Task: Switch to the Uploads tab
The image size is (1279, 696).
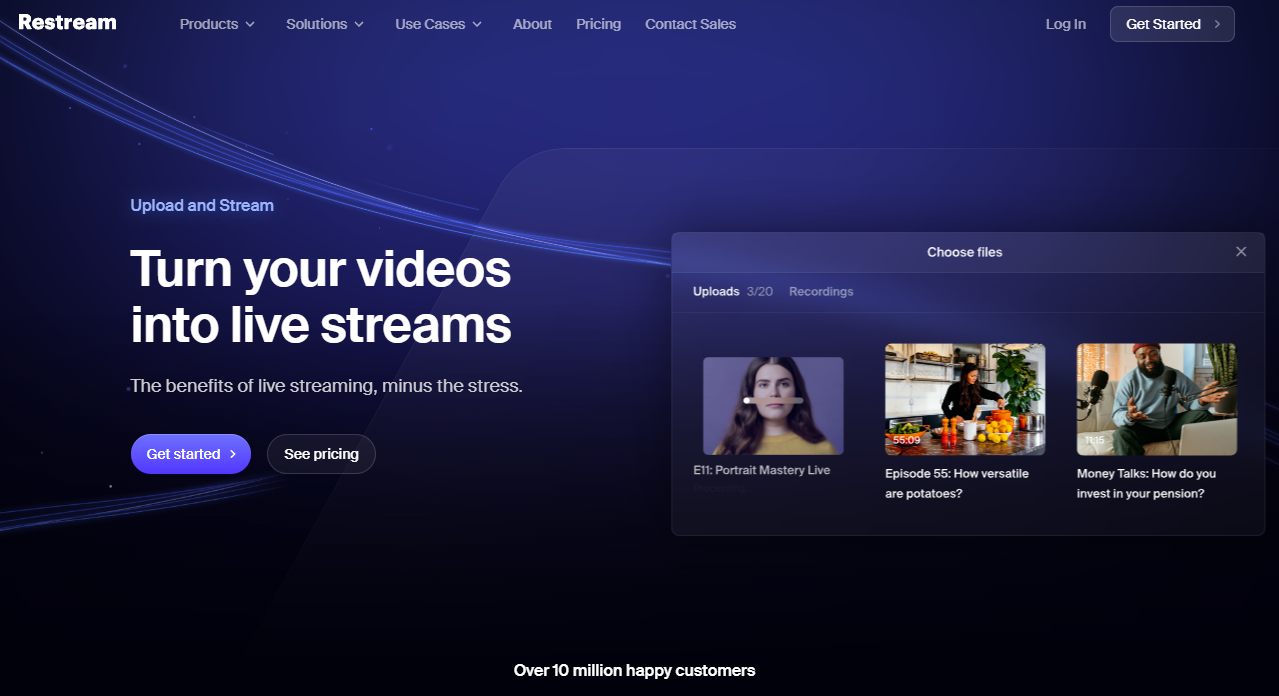Action: (x=716, y=292)
